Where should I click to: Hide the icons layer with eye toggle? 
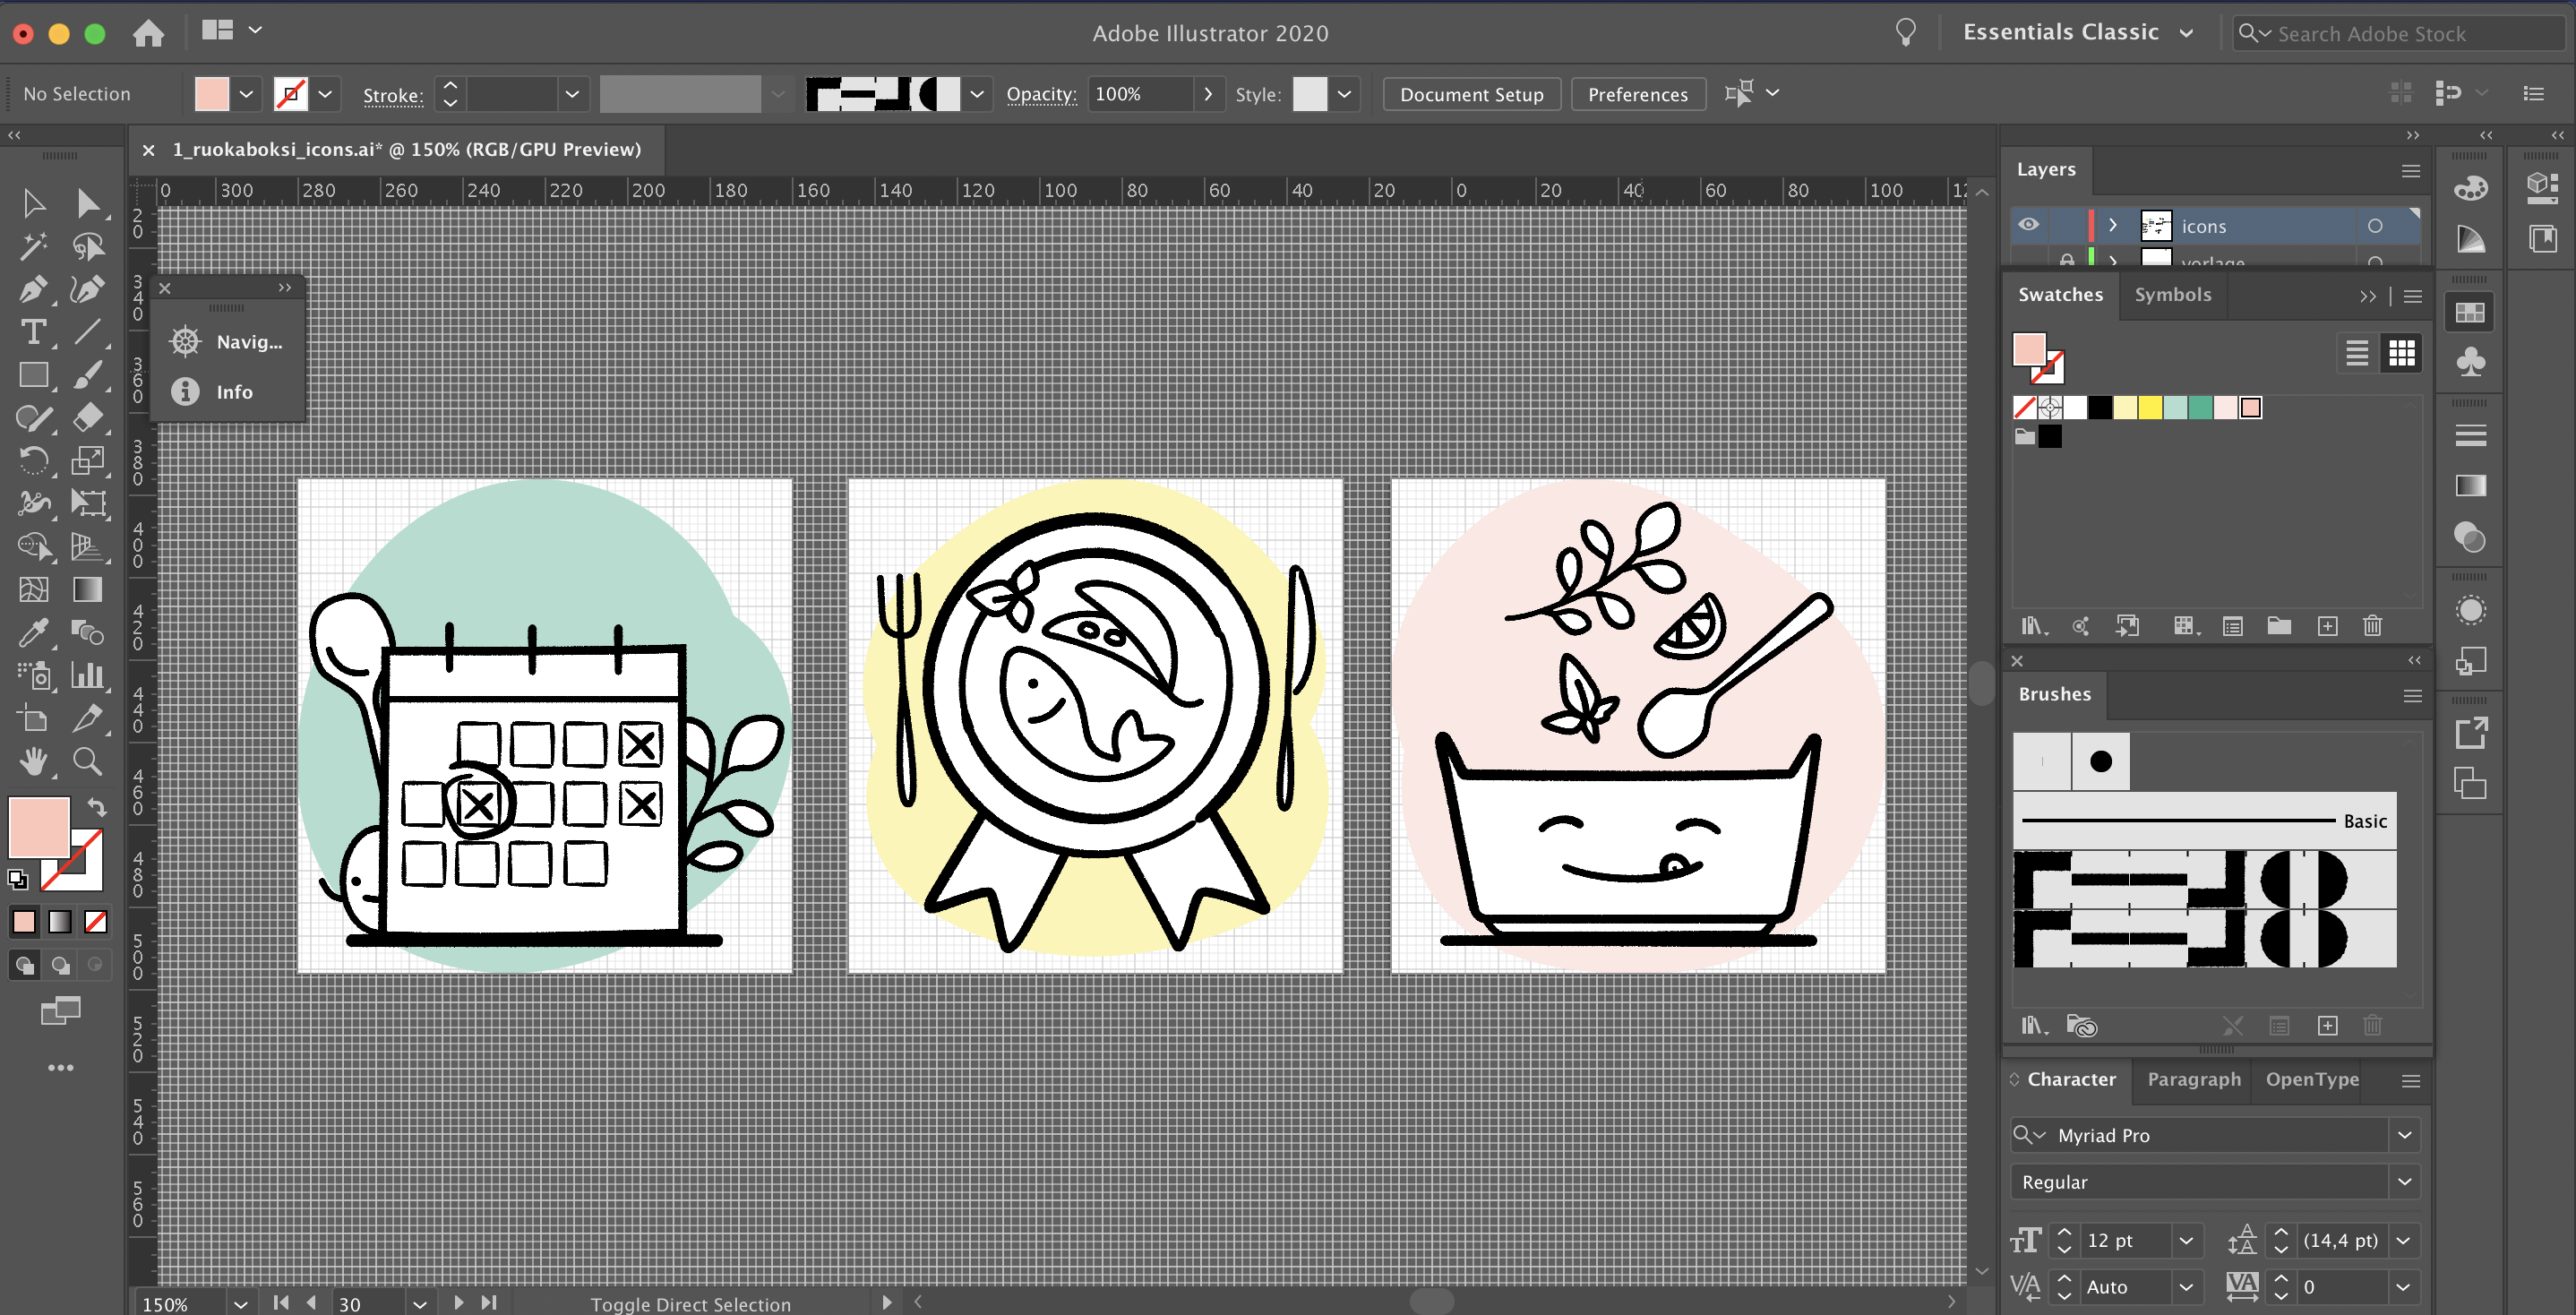2027,225
